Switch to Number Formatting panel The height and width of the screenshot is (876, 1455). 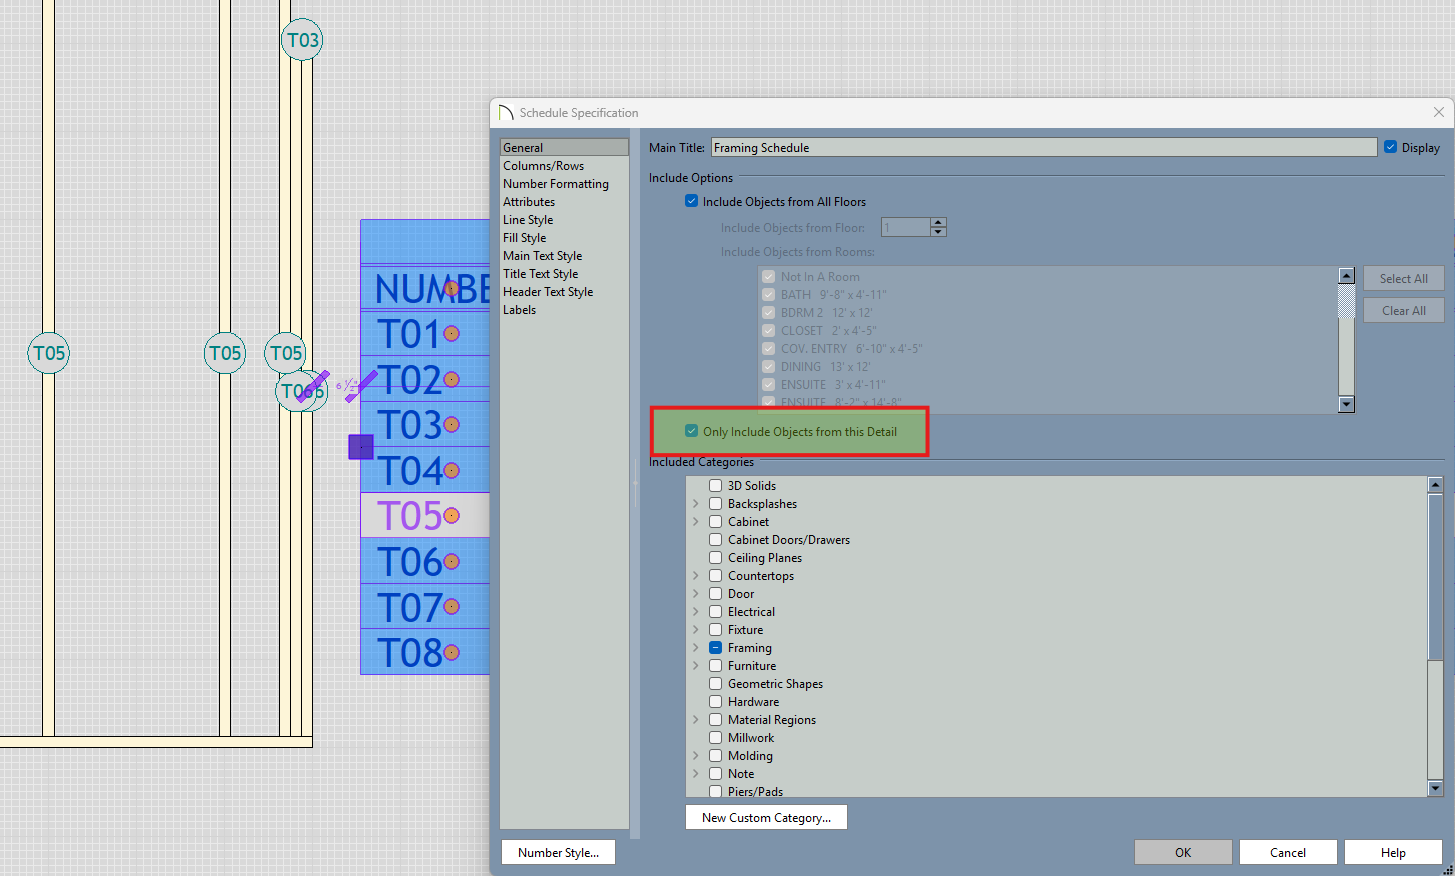[555, 184]
